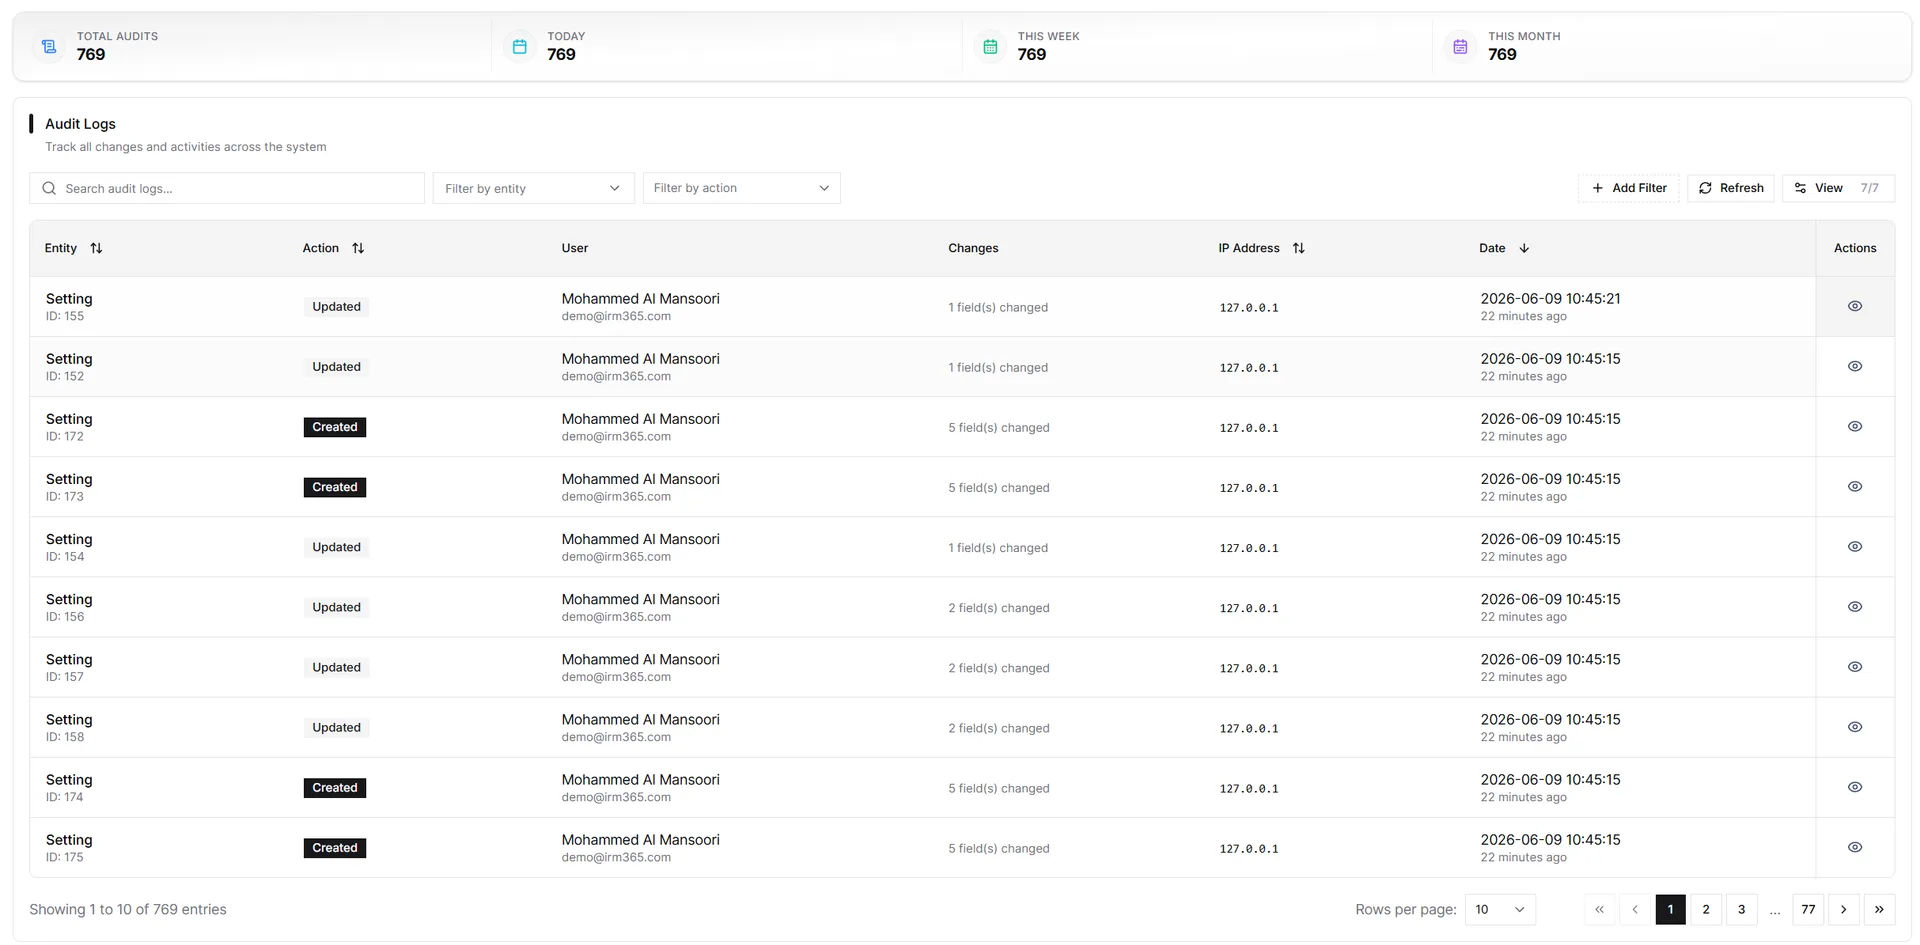Open View columns options
The image size is (1920, 945).
1838,188
